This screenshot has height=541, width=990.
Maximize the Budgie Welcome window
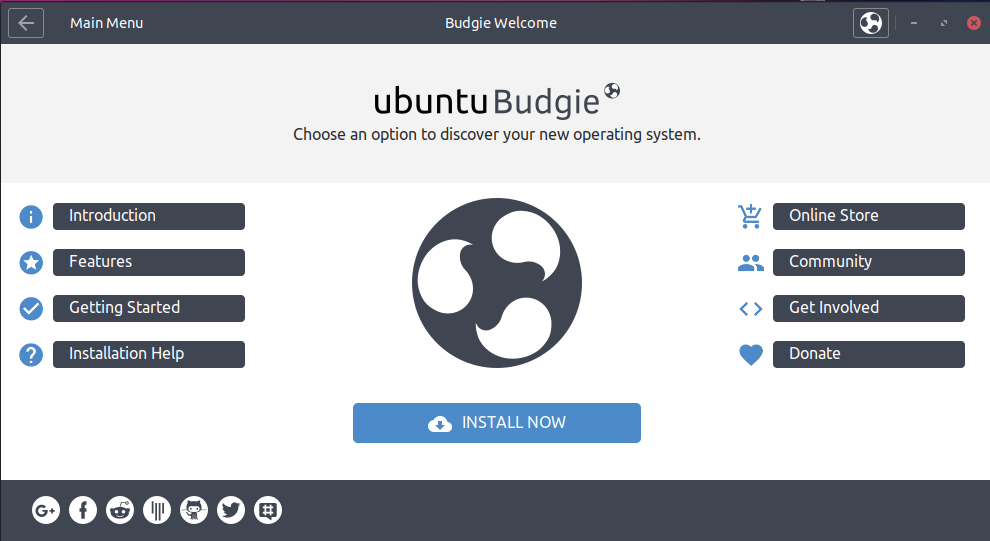click(944, 23)
